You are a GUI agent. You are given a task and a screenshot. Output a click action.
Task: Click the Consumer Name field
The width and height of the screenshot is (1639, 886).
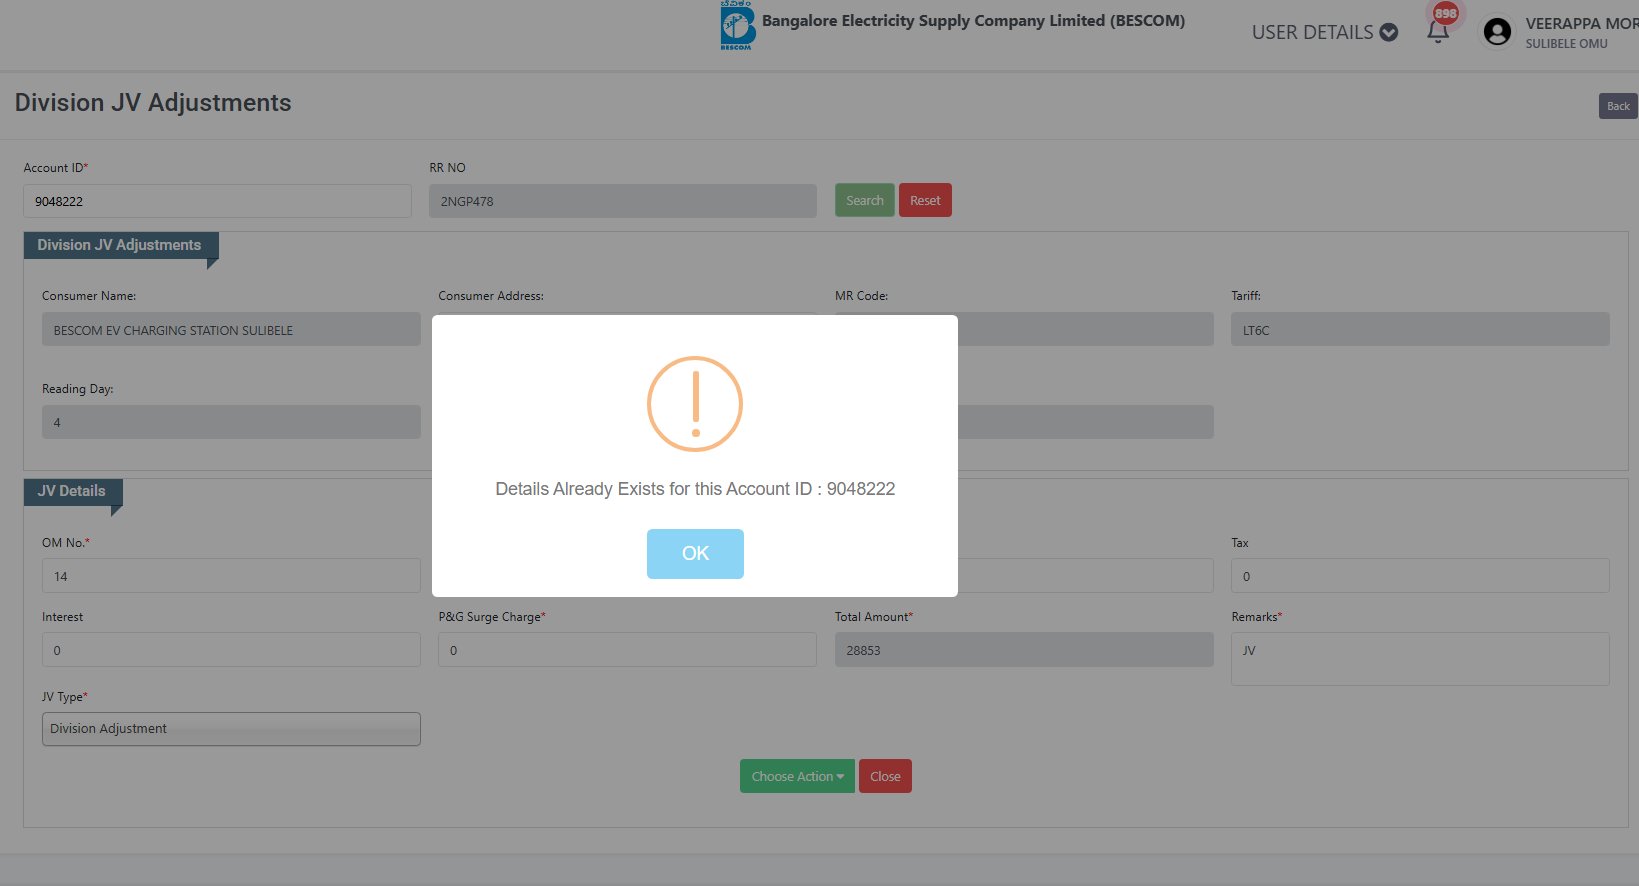[x=231, y=329]
